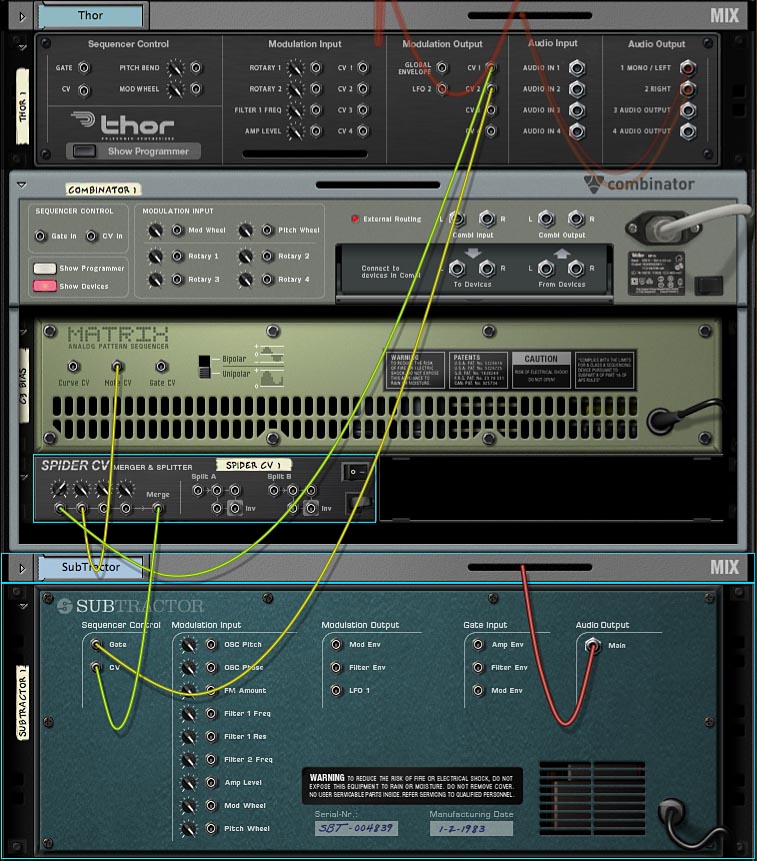This screenshot has height=861, width=757.
Task: Collapse the Combinator device fold arrow
Action: [x=22, y=185]
